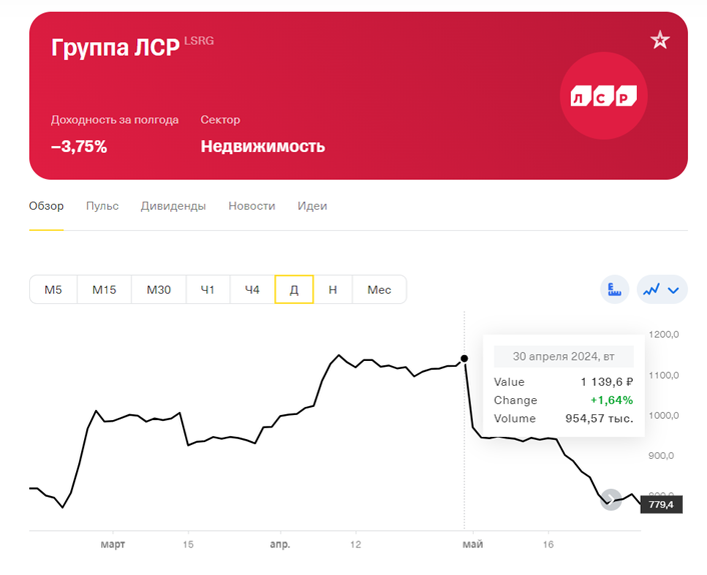Switch to the Дивиденды tab
This screenshot has width=707, height=575.
tap(173, 206)
